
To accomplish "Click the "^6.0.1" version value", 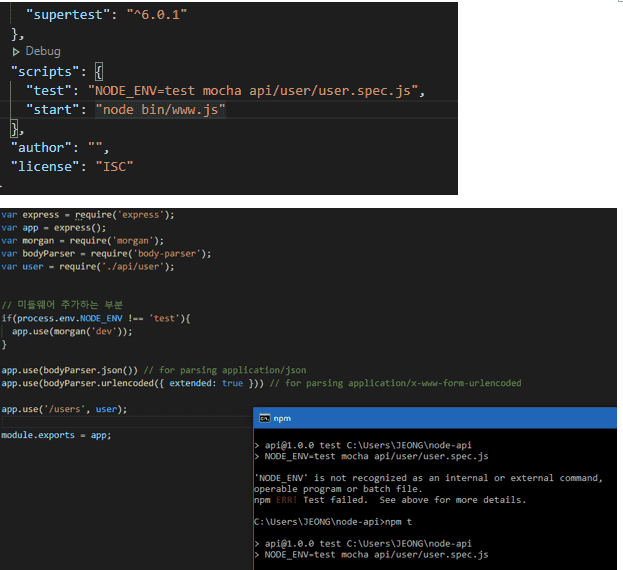I will point(157,15).
